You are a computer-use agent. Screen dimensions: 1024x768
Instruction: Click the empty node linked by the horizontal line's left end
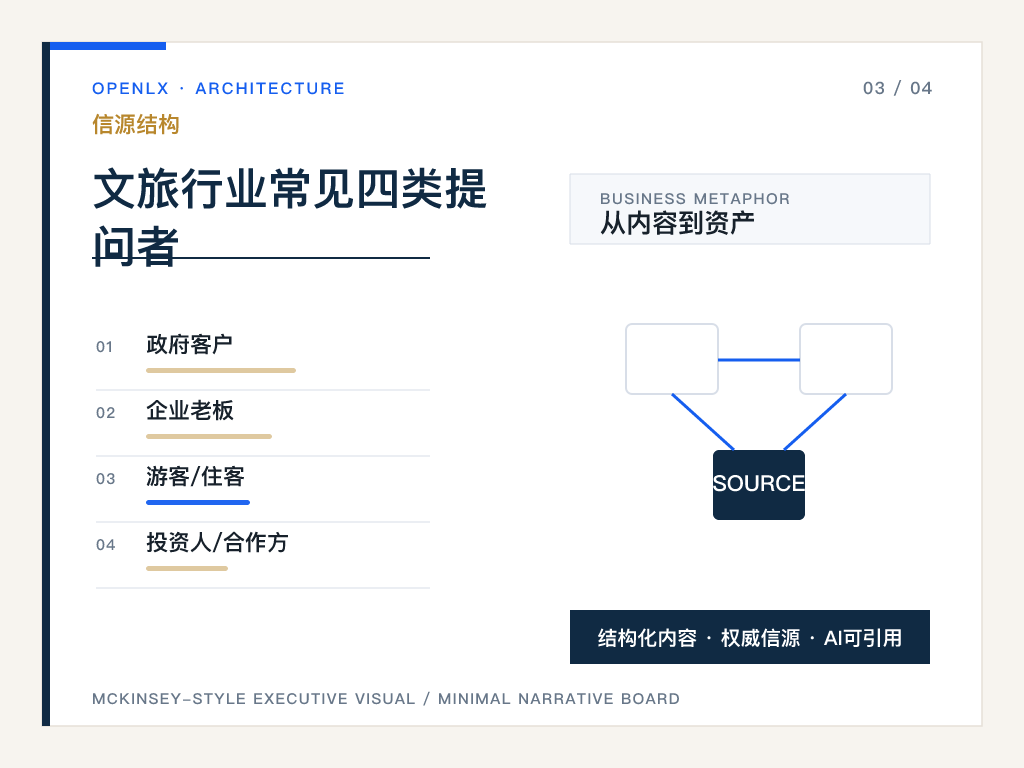click(x=672, y=359)
